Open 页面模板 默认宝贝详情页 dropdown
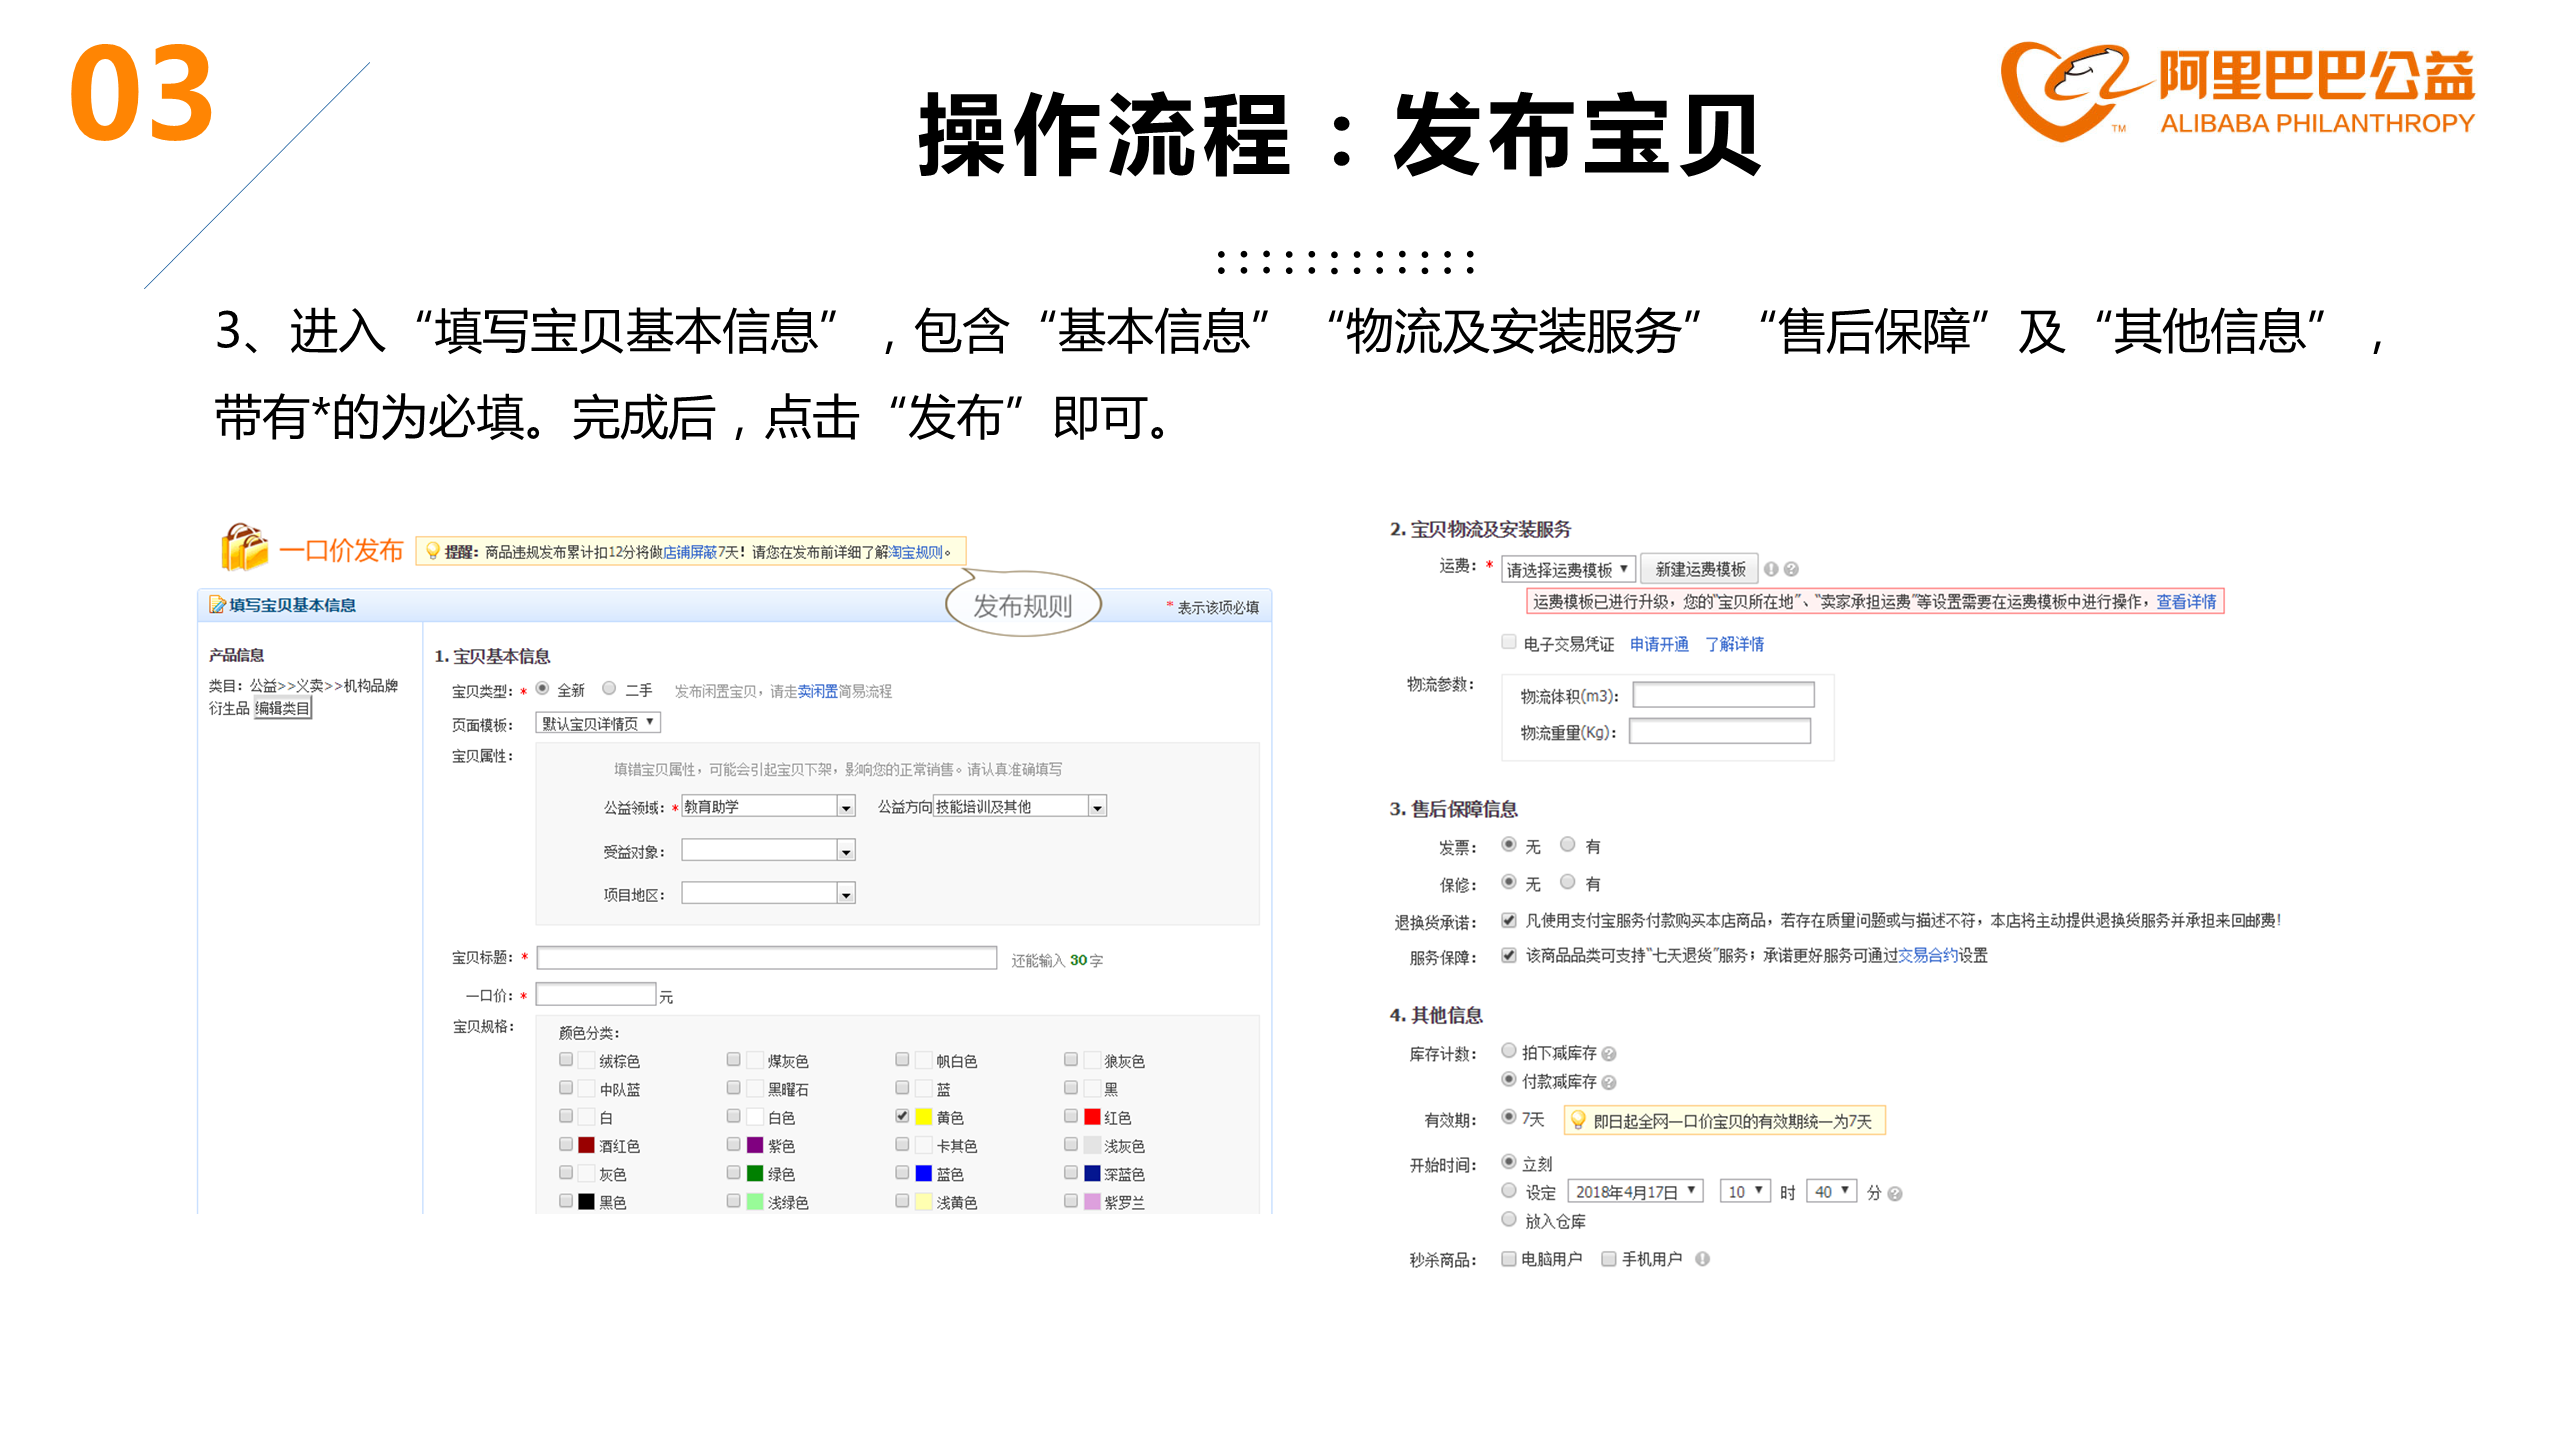 598,723
